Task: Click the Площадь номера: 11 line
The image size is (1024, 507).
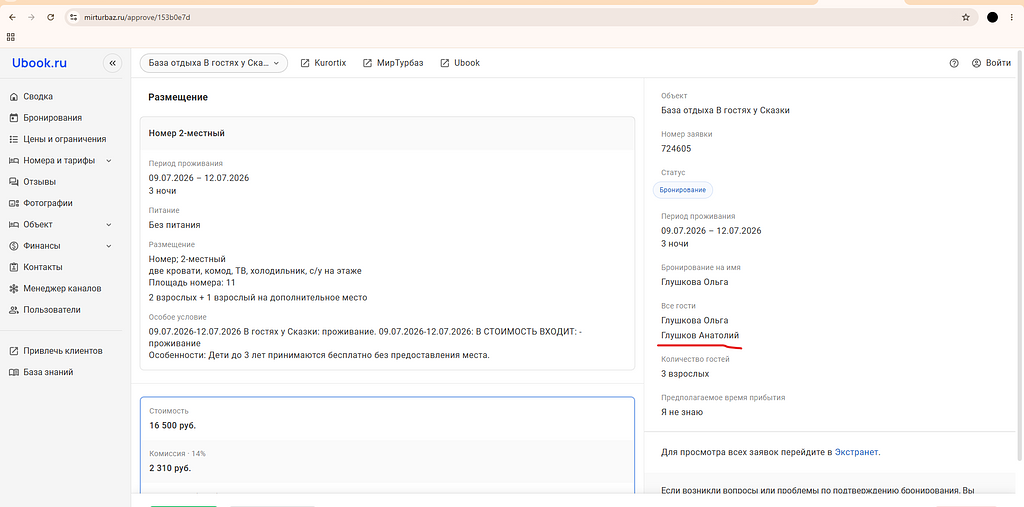Action: click(x=192, y=283)
